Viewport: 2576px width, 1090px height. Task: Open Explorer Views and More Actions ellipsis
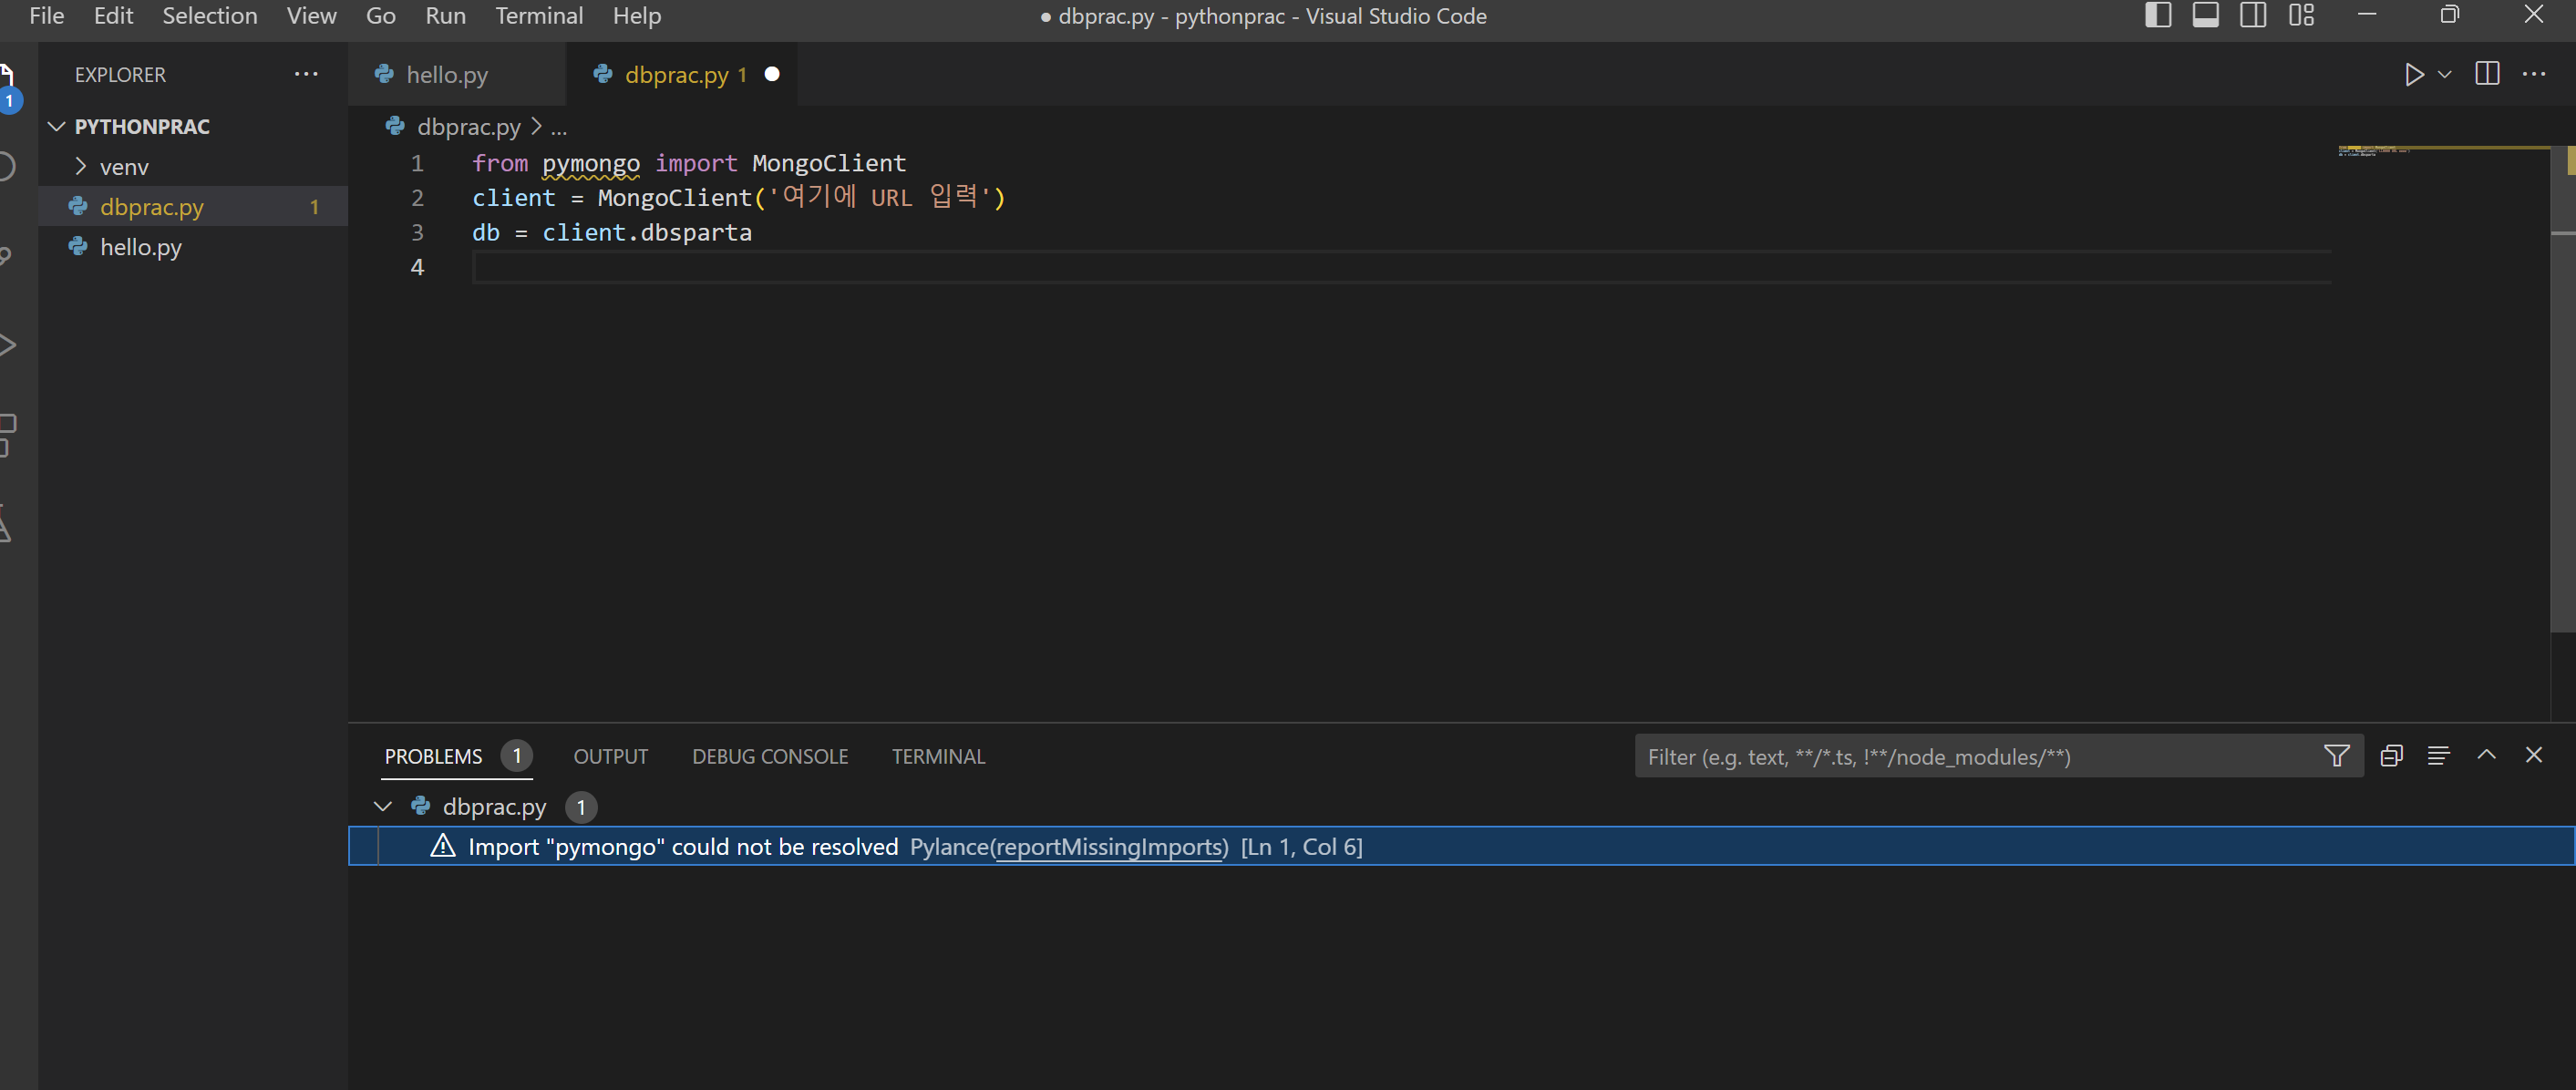tap(306, 74)
